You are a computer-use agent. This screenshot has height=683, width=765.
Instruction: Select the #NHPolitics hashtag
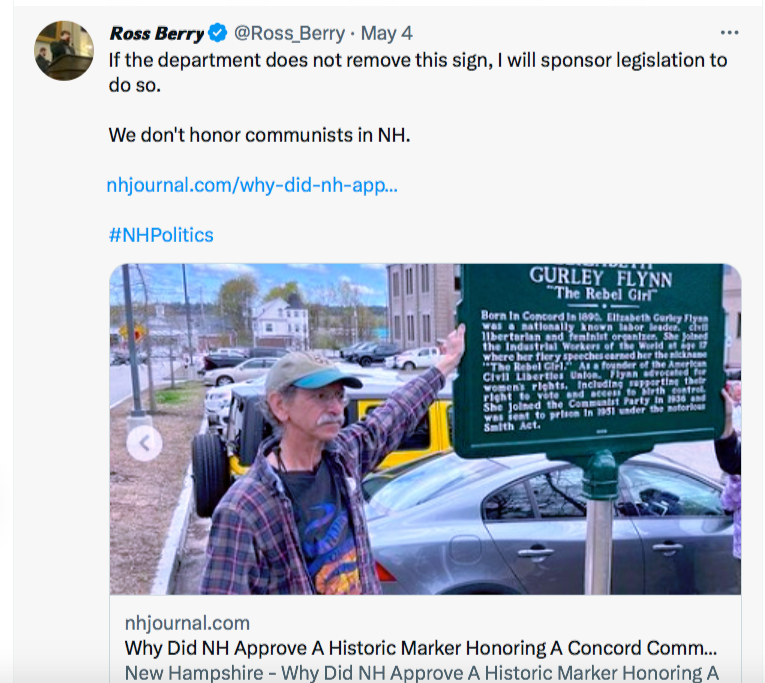click(161, 235)
